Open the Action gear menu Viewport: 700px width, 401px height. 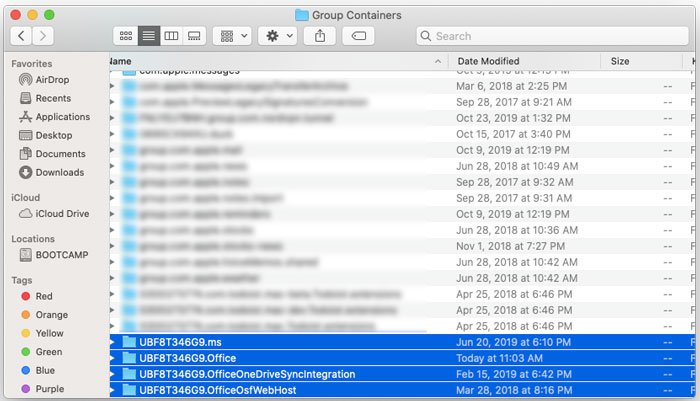click(278, 36)
